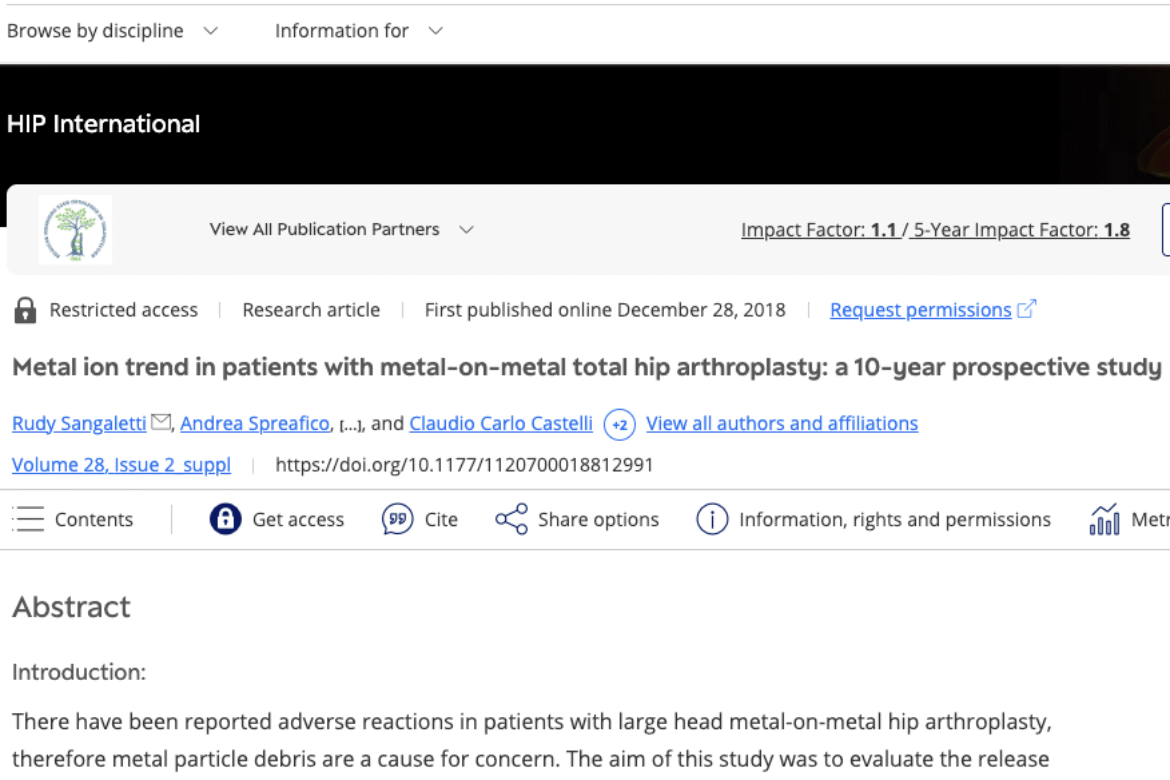Open Claudio Carlo Castelli author link

pyautogui.click(x=500, y=423)
